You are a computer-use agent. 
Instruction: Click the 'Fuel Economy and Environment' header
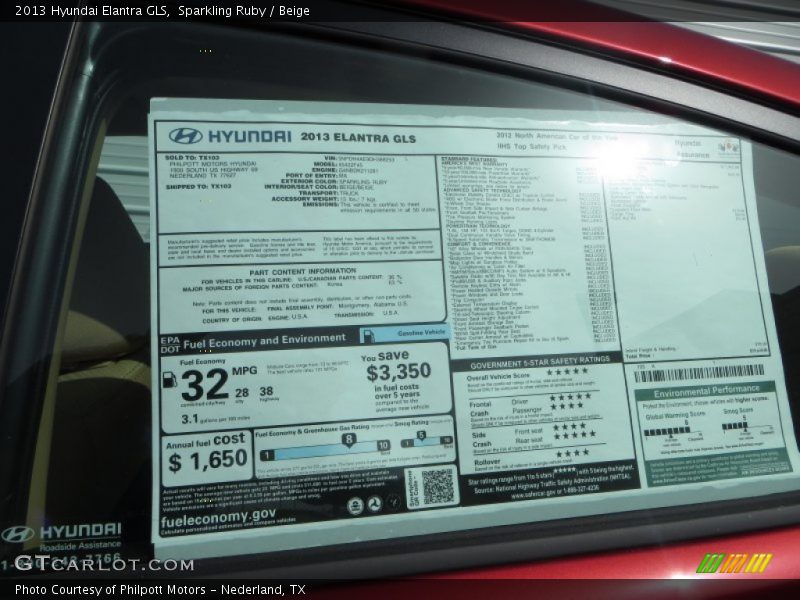point(264,341)
